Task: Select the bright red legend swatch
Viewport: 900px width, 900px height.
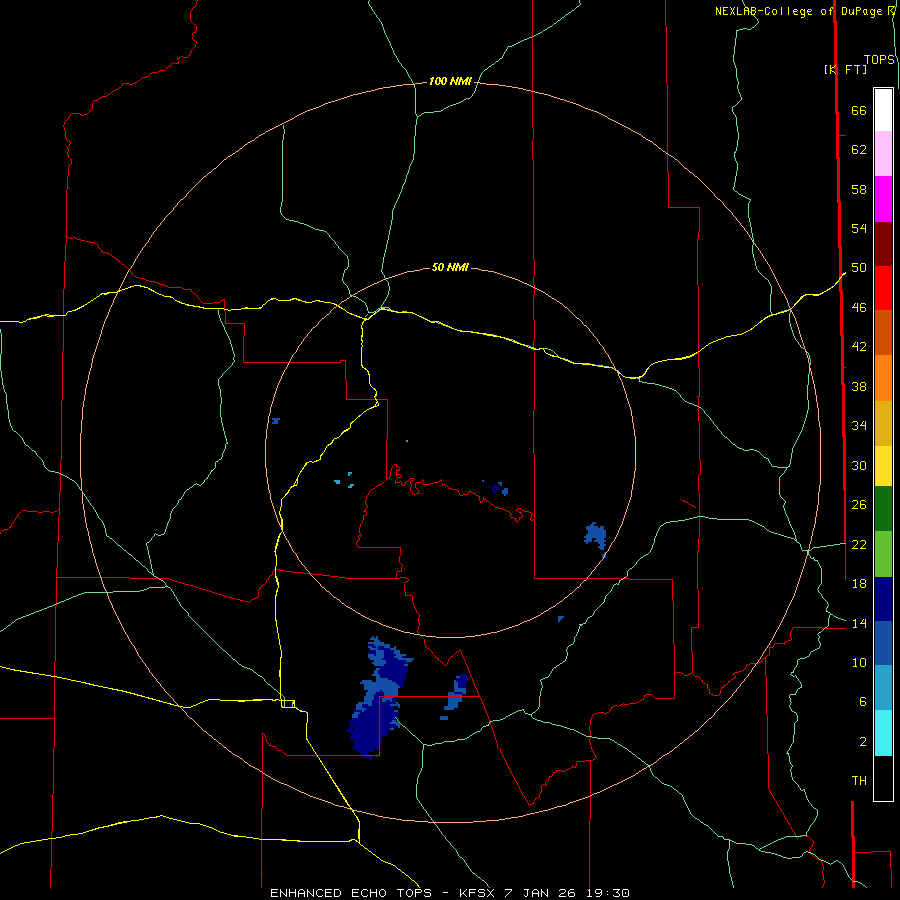Action: pyautogui.click(x=883, y=288)
